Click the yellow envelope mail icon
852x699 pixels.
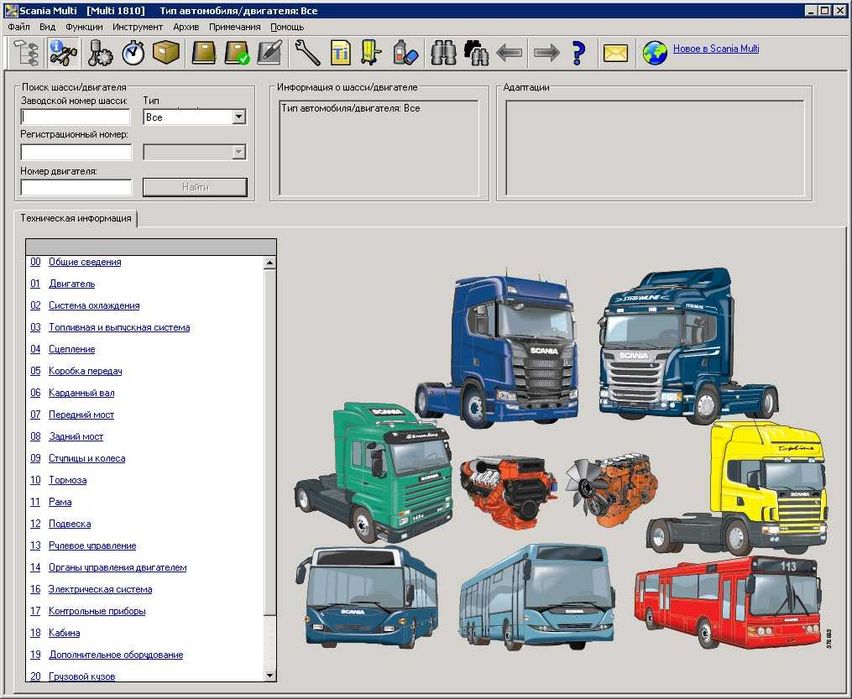pyautogui.click(x=615, y=52)
